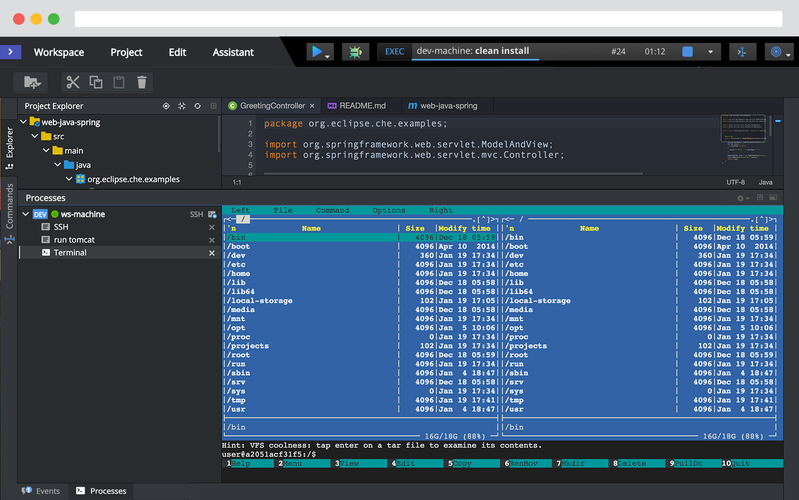
Task: Close the GreetingController editor tab
Action: coord(312,105)
